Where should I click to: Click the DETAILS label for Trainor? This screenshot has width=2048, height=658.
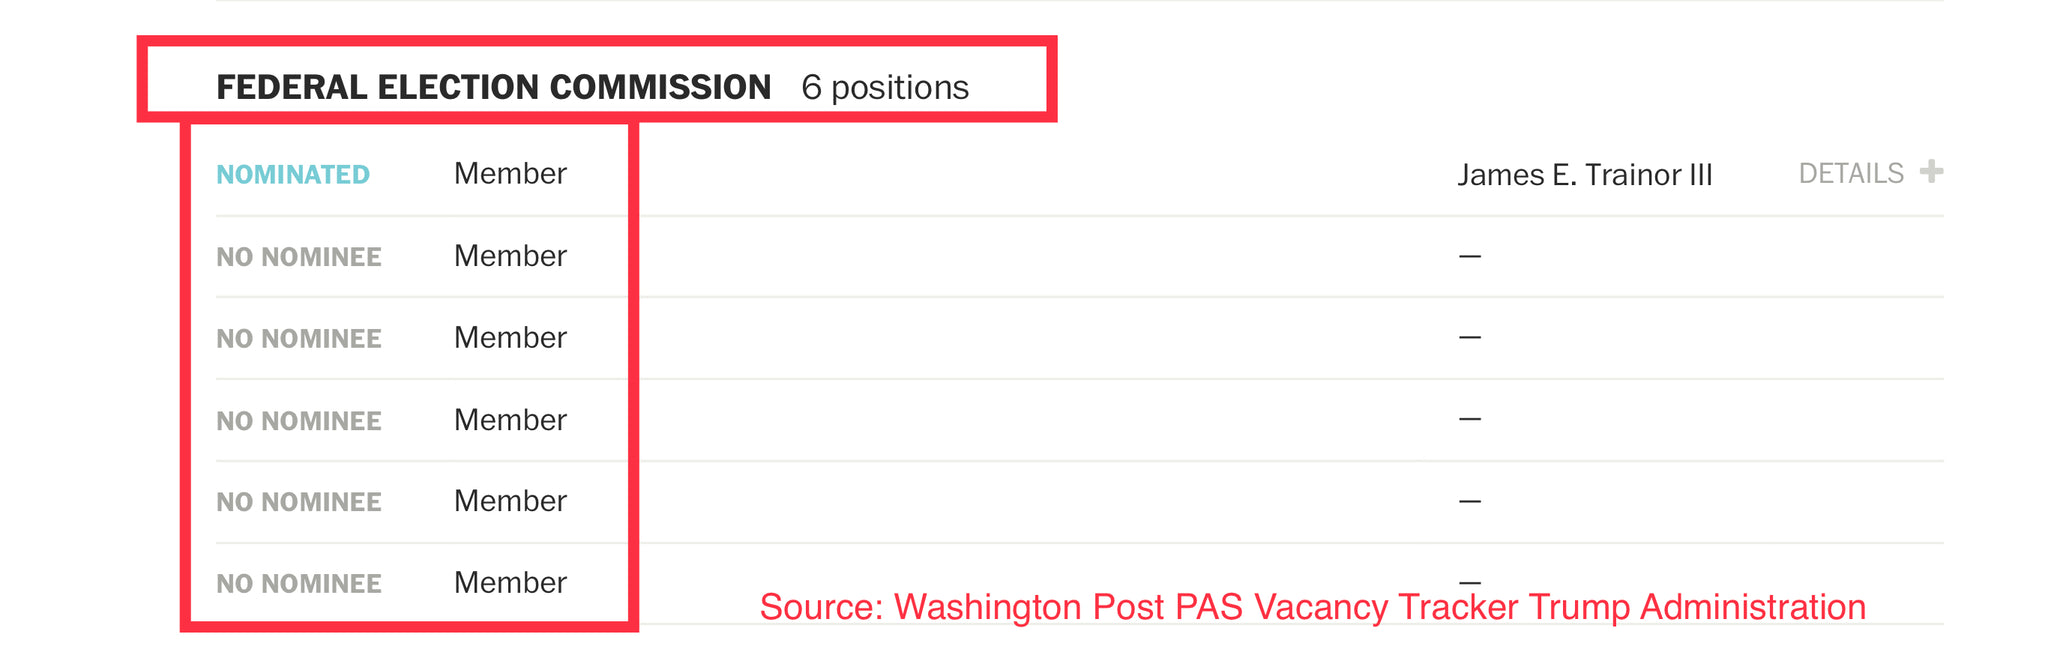tap(1851, 174)
